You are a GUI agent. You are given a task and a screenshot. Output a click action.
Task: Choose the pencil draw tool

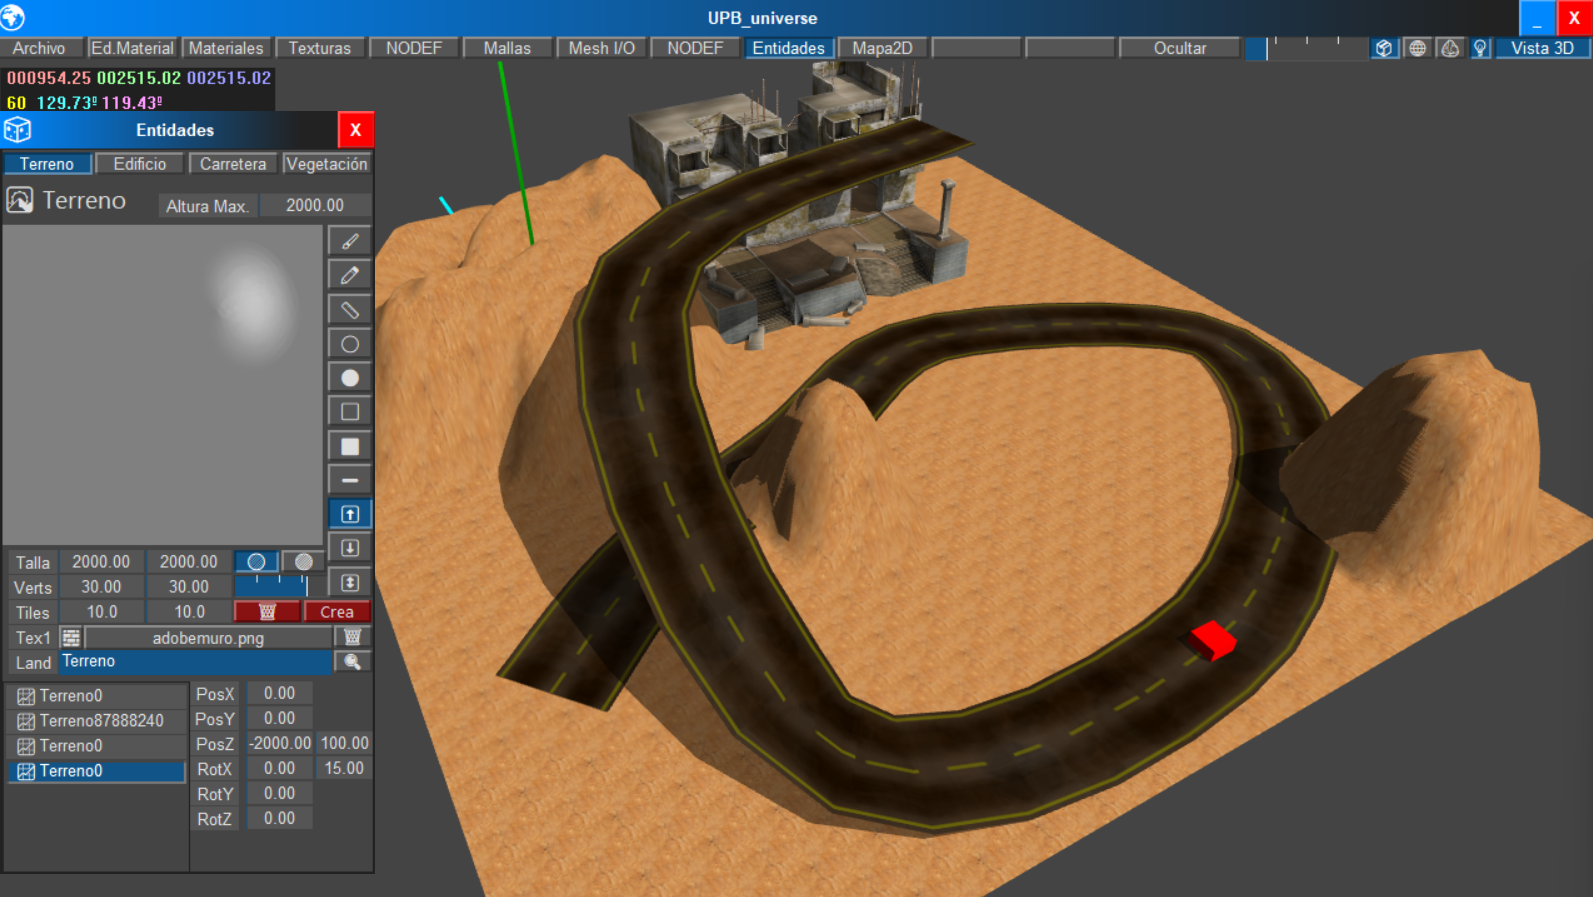350,275
